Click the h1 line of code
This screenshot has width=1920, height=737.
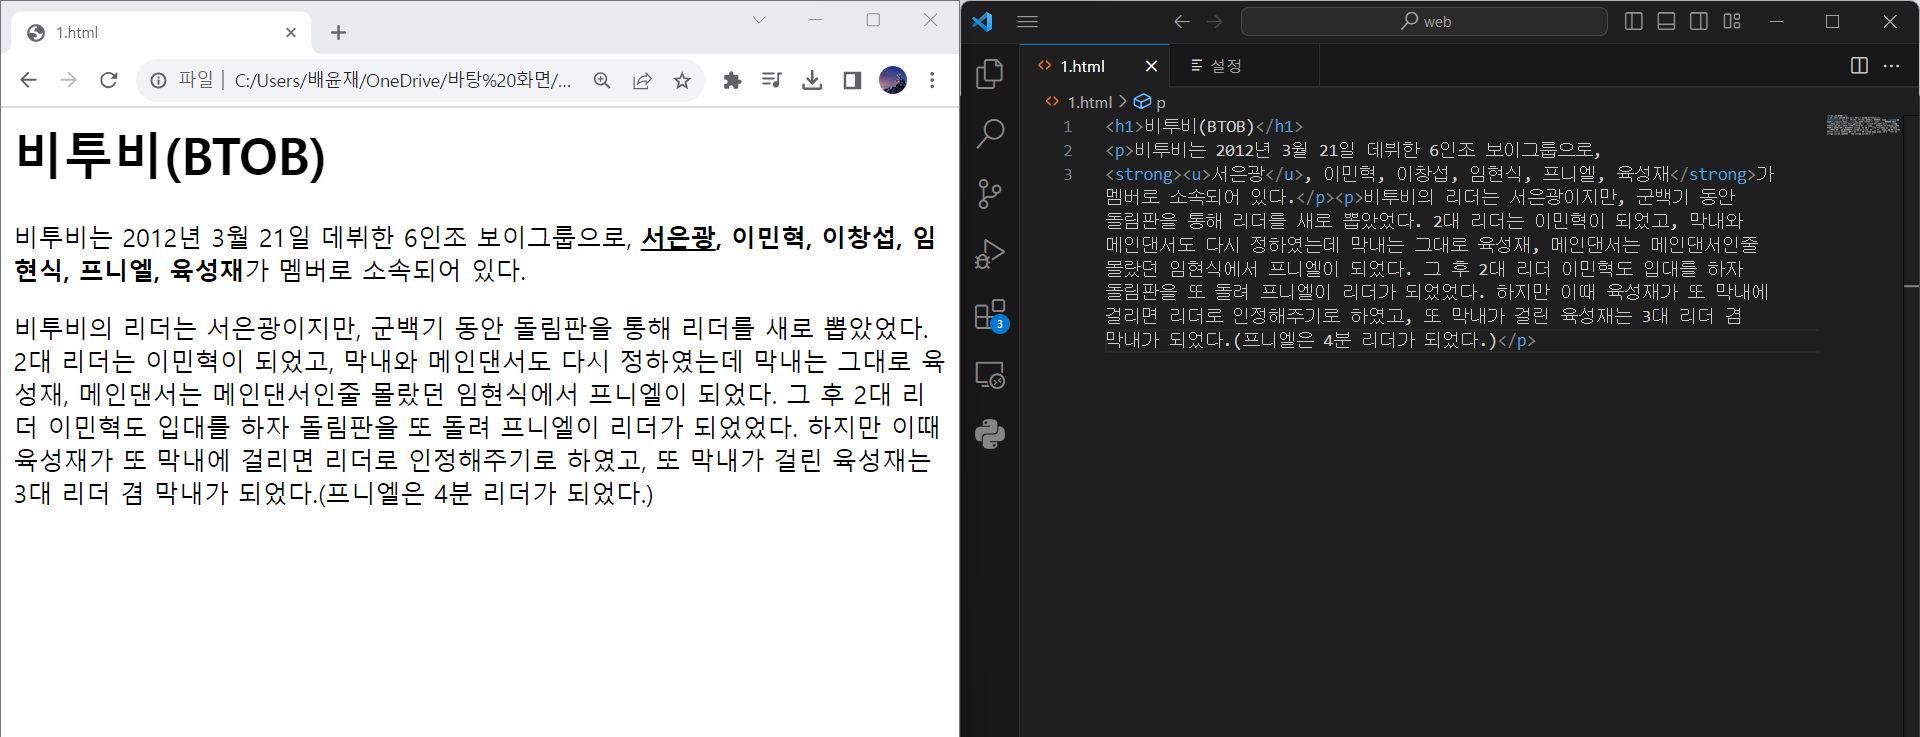(x=1204, y=126)
